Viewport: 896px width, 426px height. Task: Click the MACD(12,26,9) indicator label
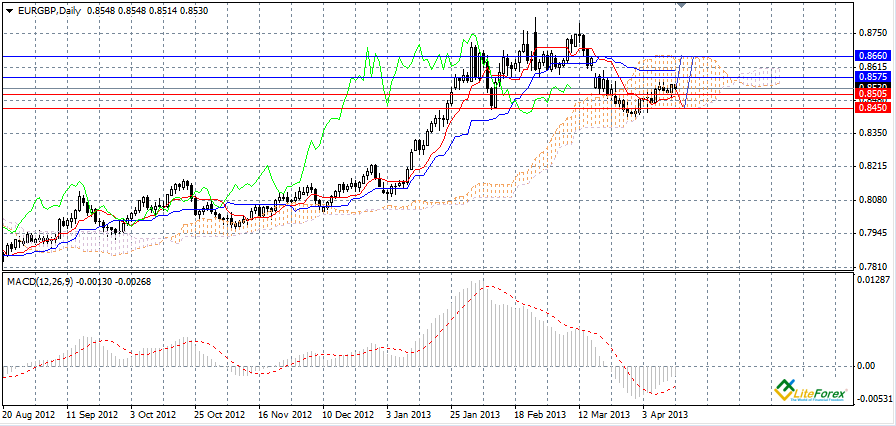tap(44, 282)
